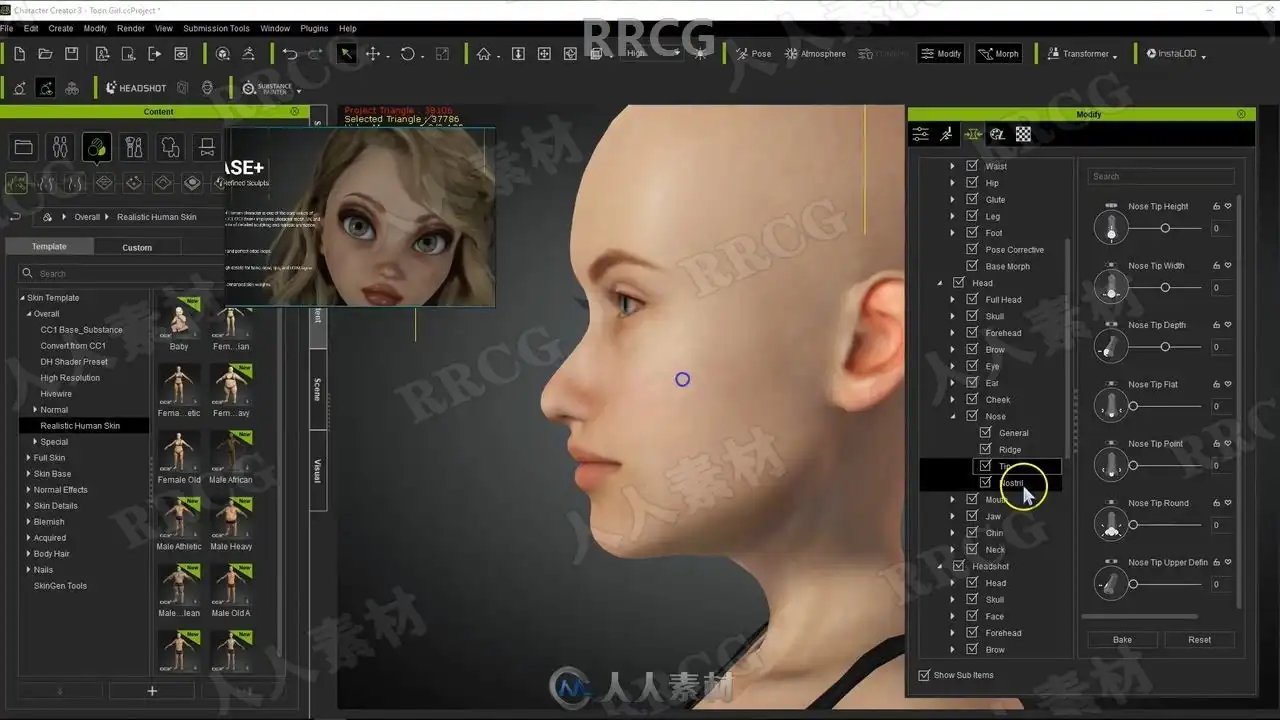This screenshot has height=720, width=1280.
Task: Click the InstaLOD toolbar button
Action: tap(1176, 54)
